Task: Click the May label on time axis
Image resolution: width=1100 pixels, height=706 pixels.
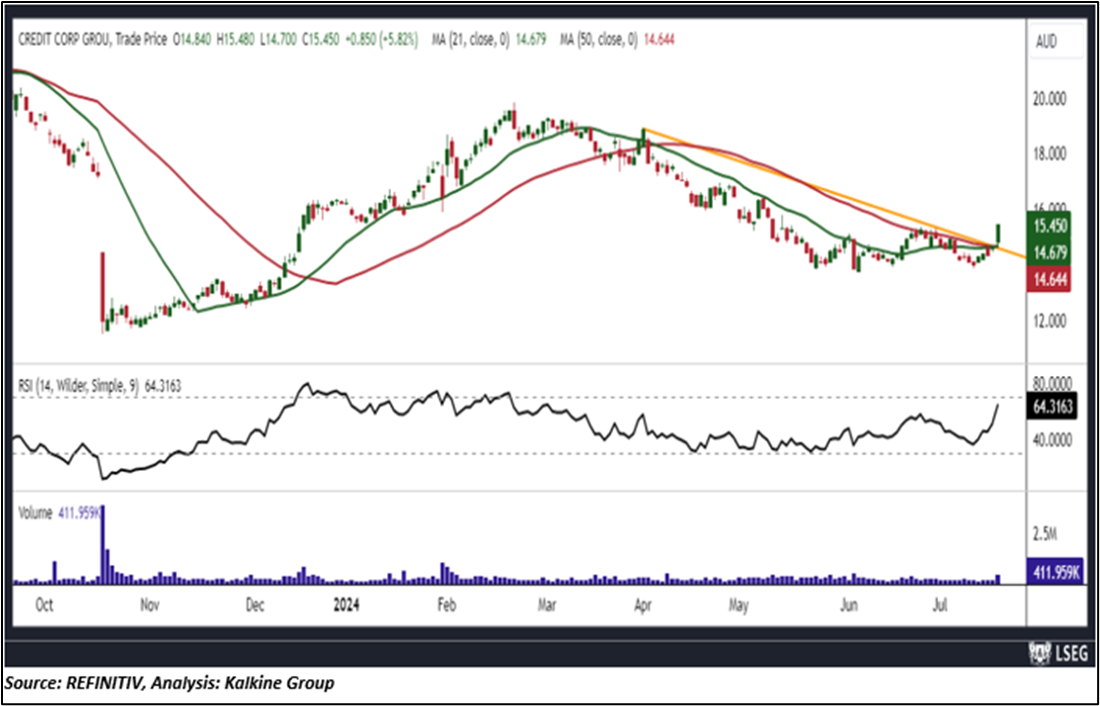Action: pos(738,606)
